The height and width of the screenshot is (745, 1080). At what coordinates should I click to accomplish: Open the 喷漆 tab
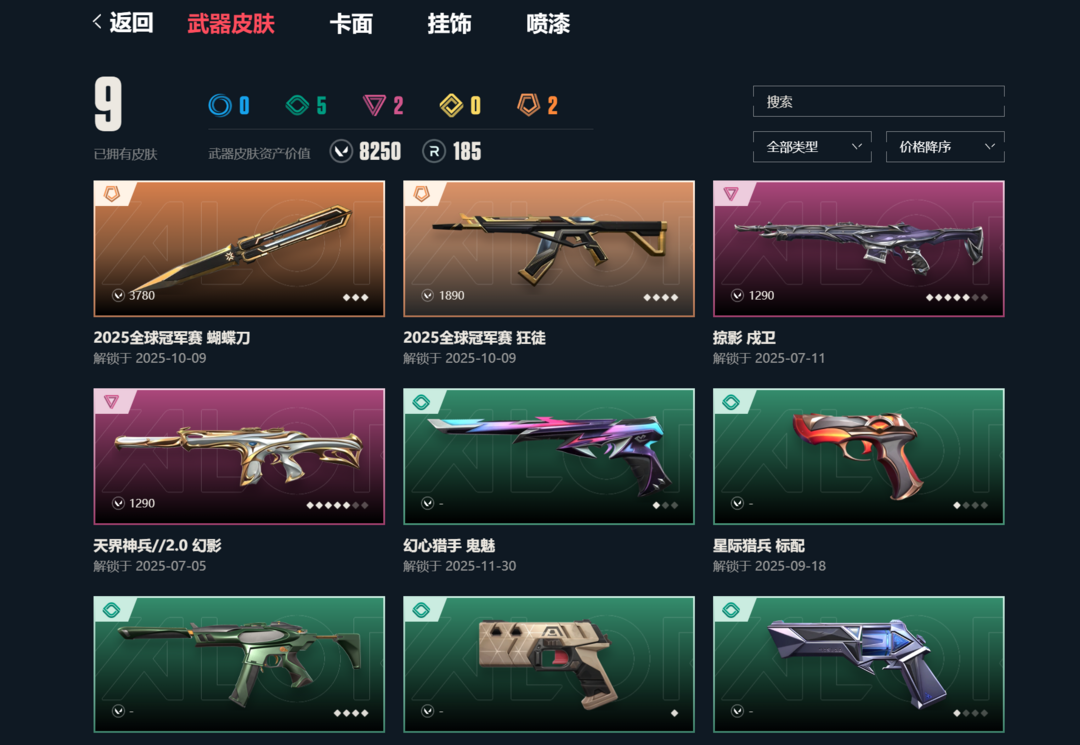(x=548, y=24)
